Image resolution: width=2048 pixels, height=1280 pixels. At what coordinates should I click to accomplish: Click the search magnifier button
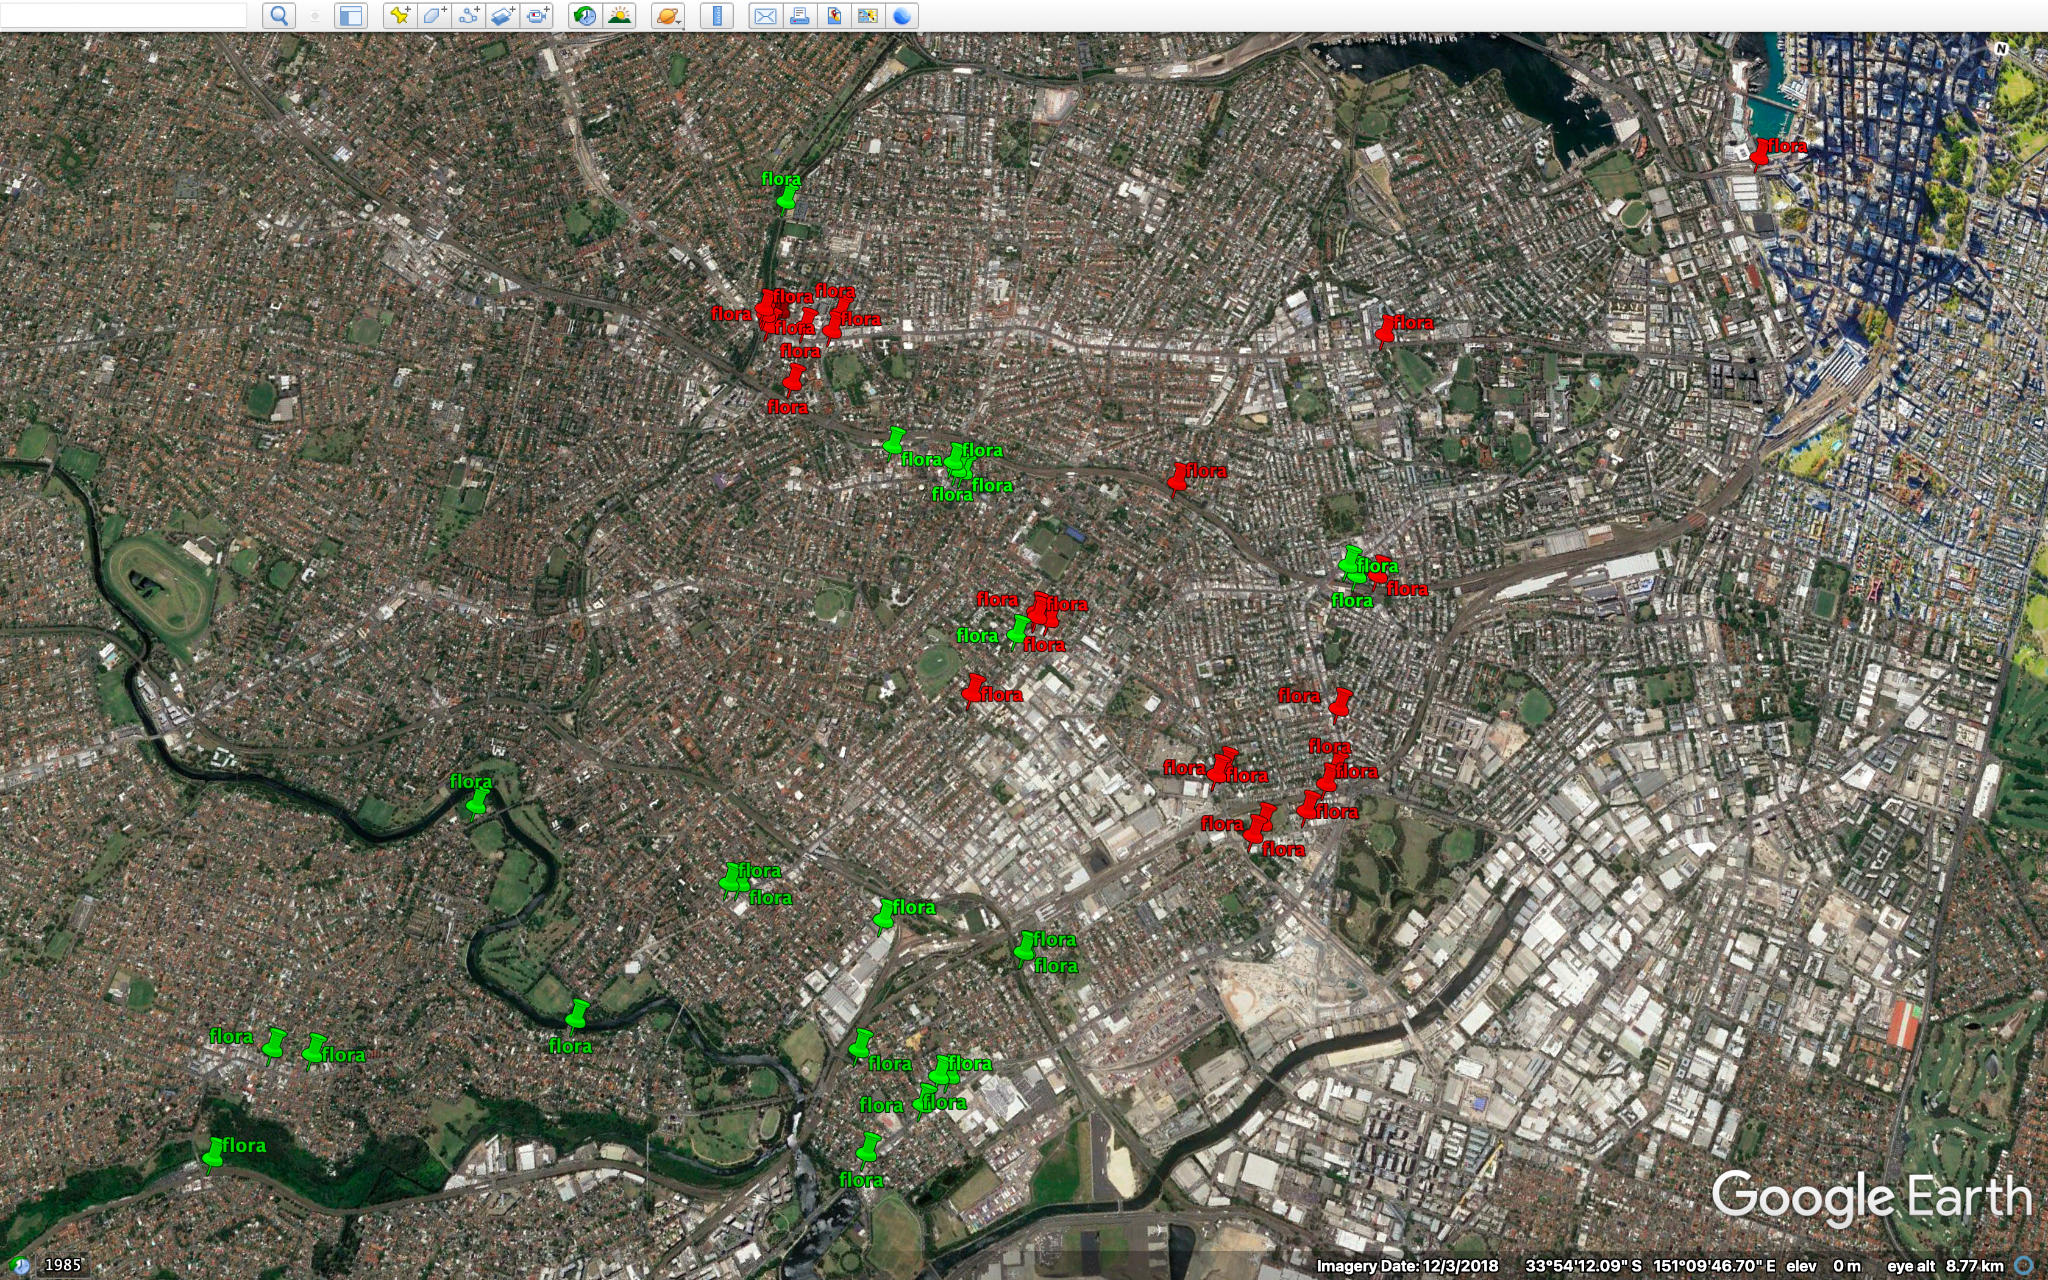pos(279,16)
